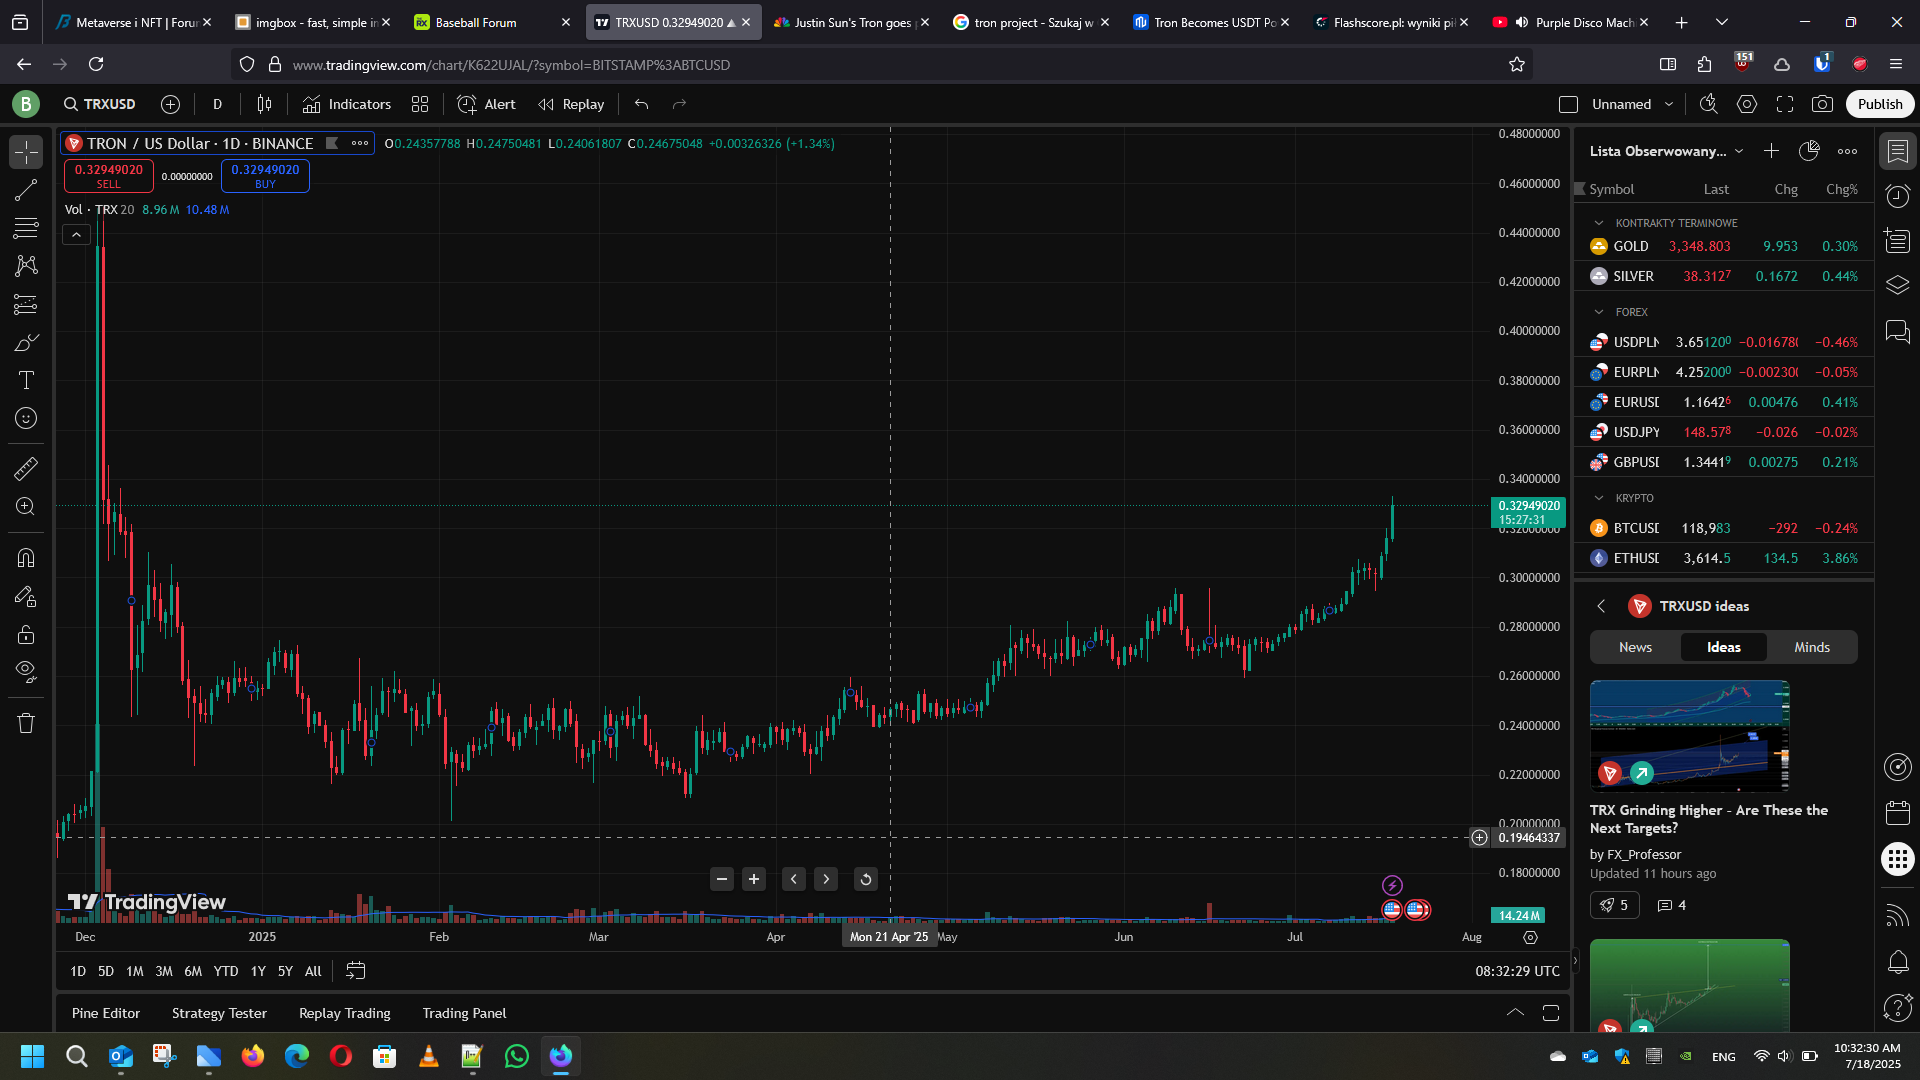Click the trash remove drawings icon
This screenshot has width=1920, height=1080.
pos(26,723)
